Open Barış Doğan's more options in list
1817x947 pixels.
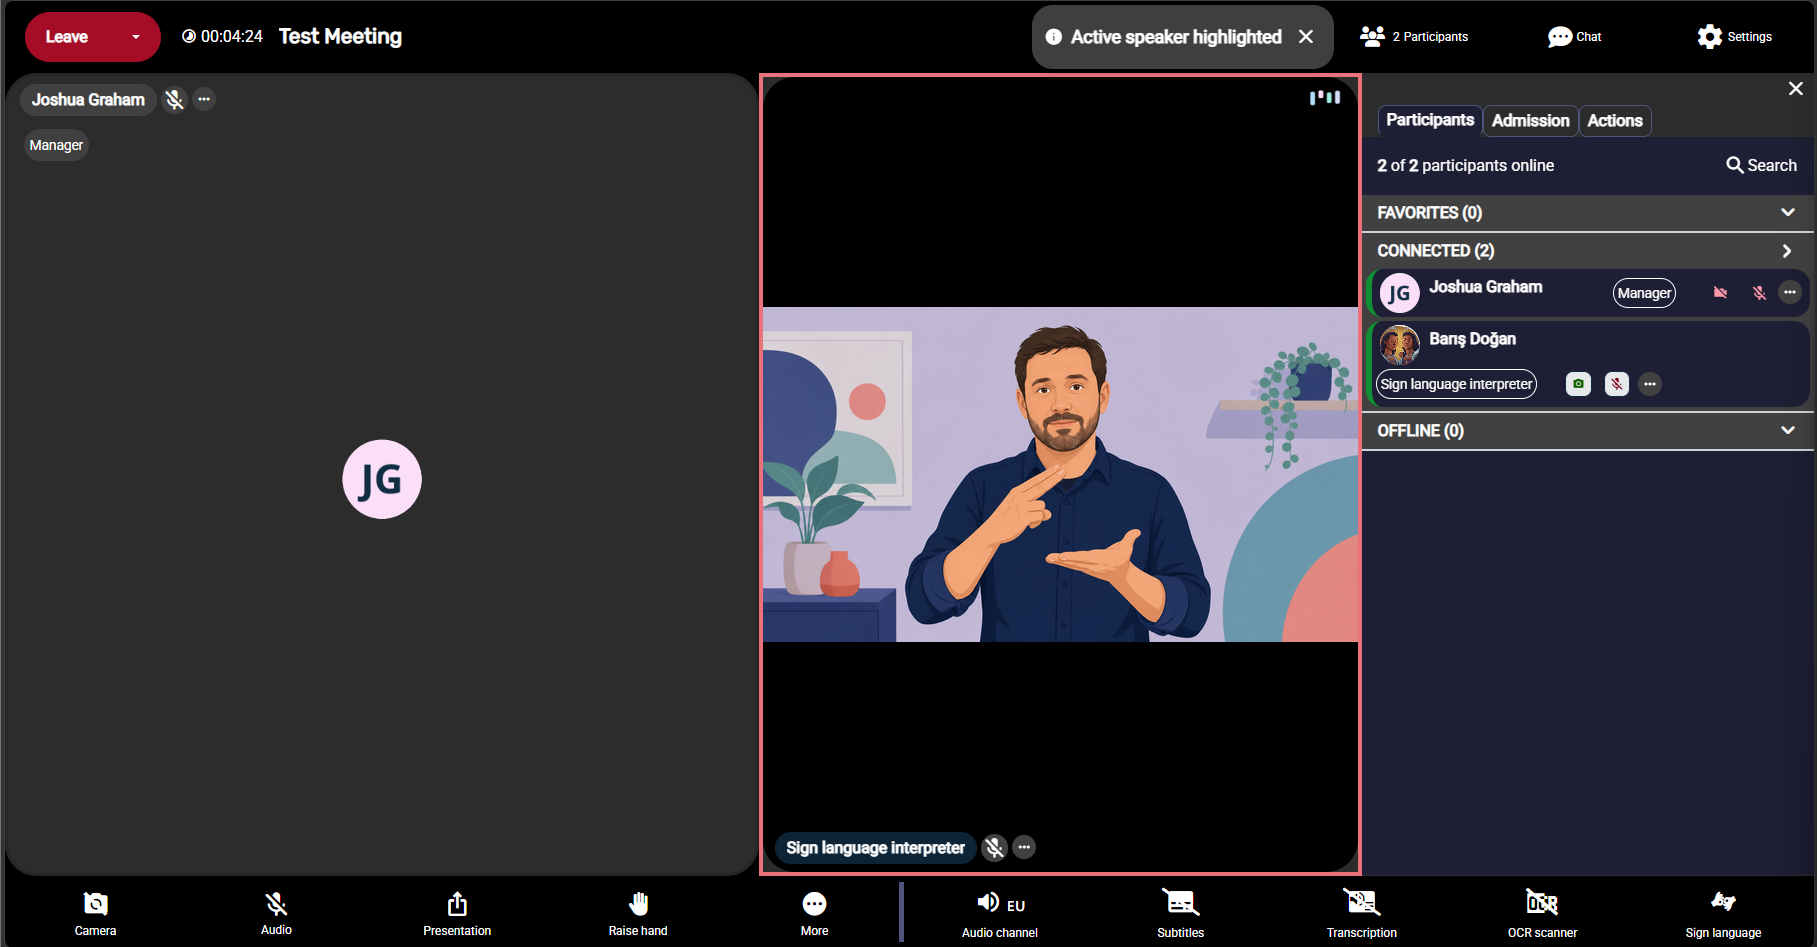point(1650,384)
